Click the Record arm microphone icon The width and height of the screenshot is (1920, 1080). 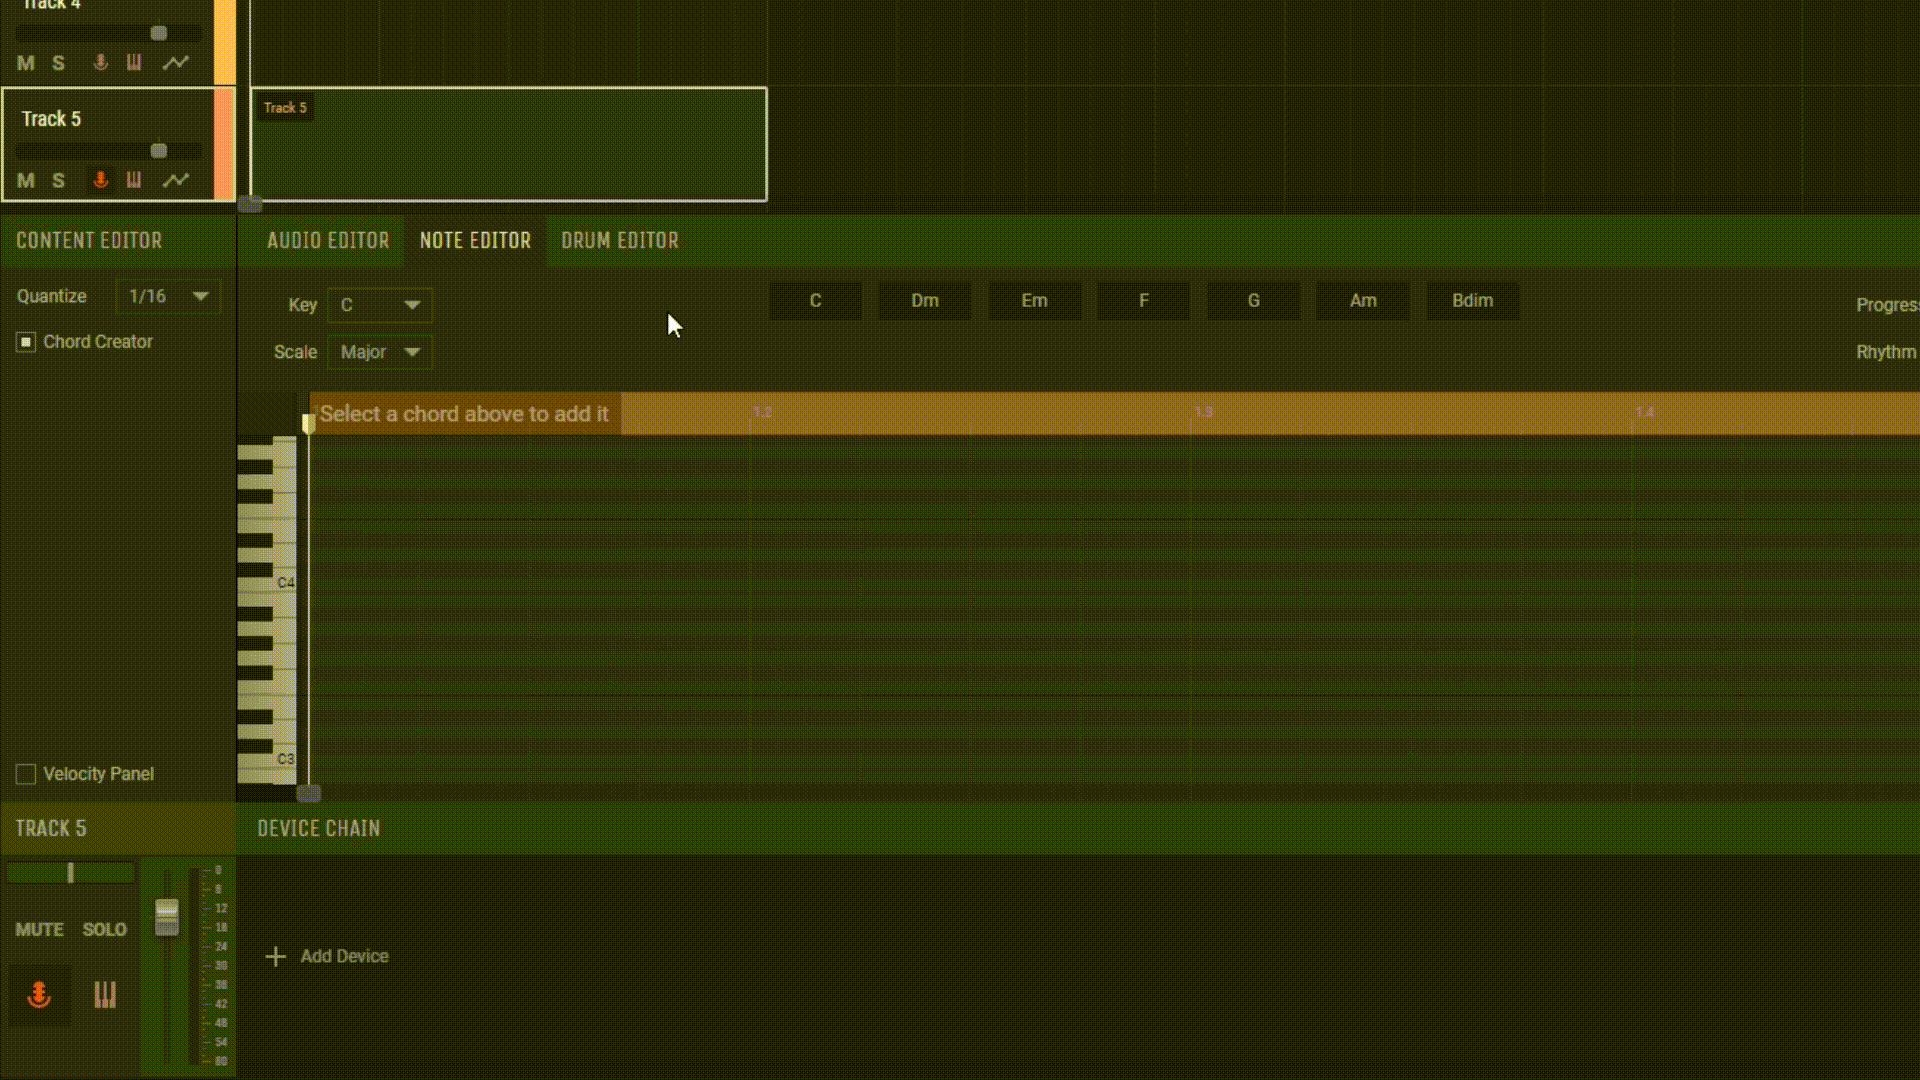pyautogui.click(x=100, y=181)
